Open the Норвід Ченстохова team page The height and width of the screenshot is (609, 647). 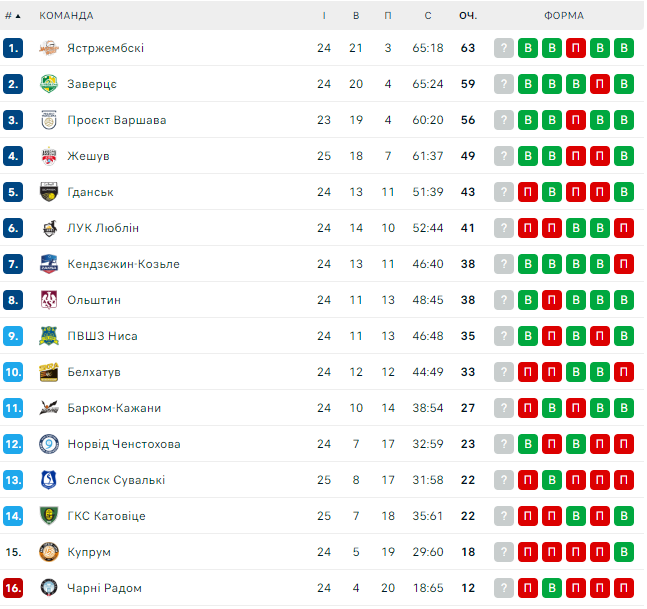(x=124, y=444)
